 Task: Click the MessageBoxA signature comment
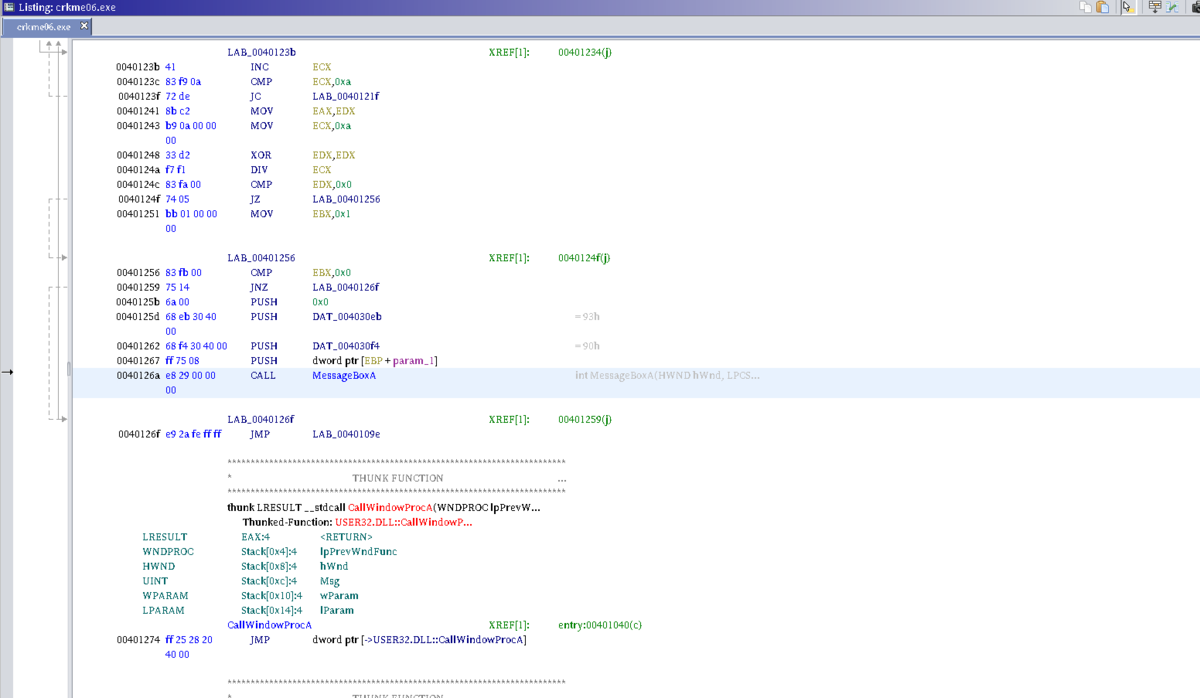click(x=668, y=375)
